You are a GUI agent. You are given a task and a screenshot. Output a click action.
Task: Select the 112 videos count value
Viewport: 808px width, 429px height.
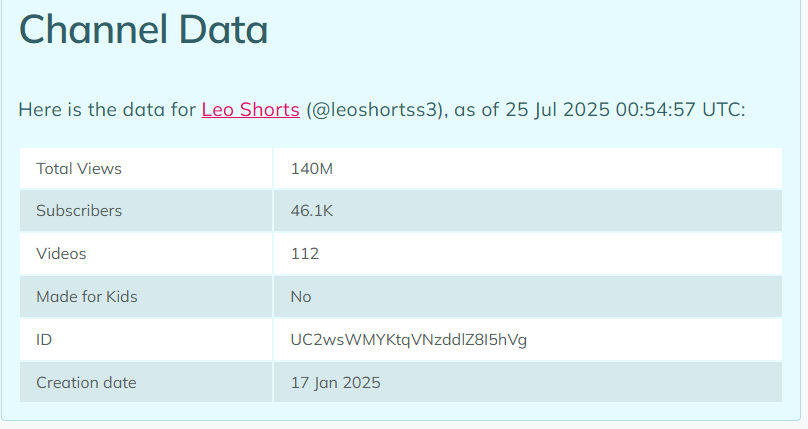(x=305, y=254)
